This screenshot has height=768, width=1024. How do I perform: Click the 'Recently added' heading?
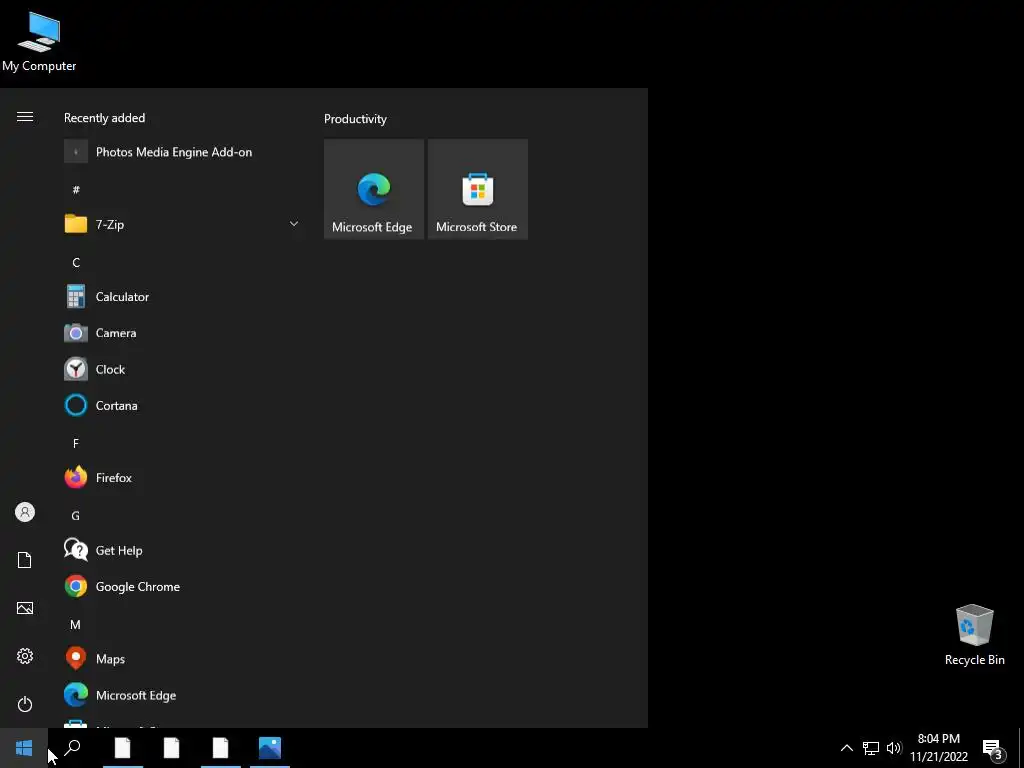coord(104,118)
